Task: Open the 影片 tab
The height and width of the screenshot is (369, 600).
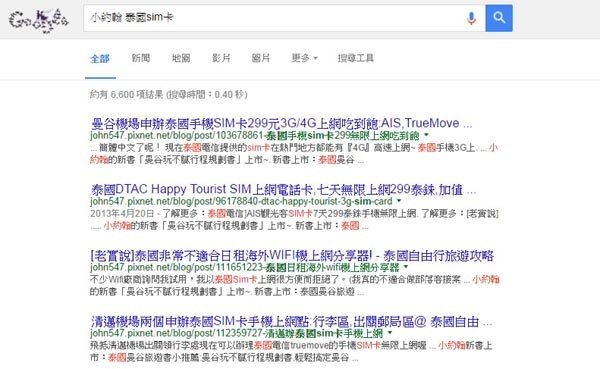Action: point(221,58)
